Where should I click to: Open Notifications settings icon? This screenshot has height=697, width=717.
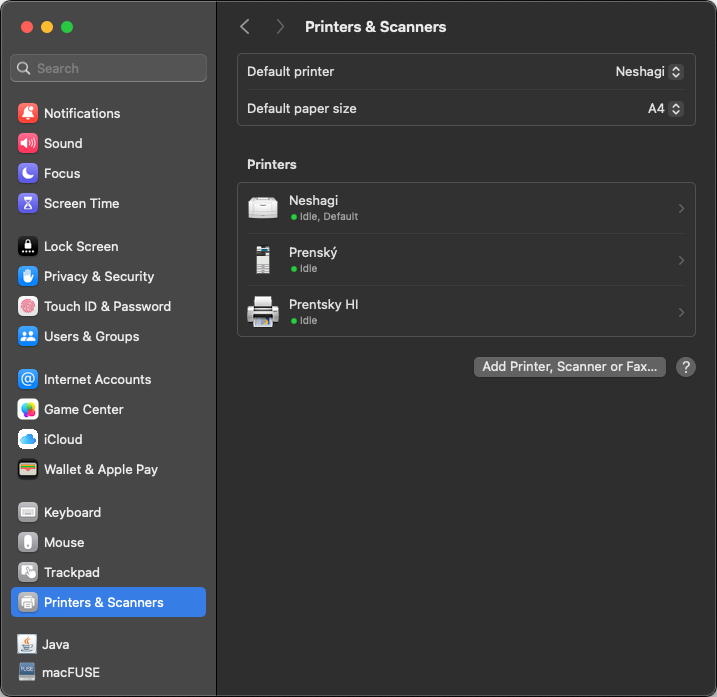28,113
